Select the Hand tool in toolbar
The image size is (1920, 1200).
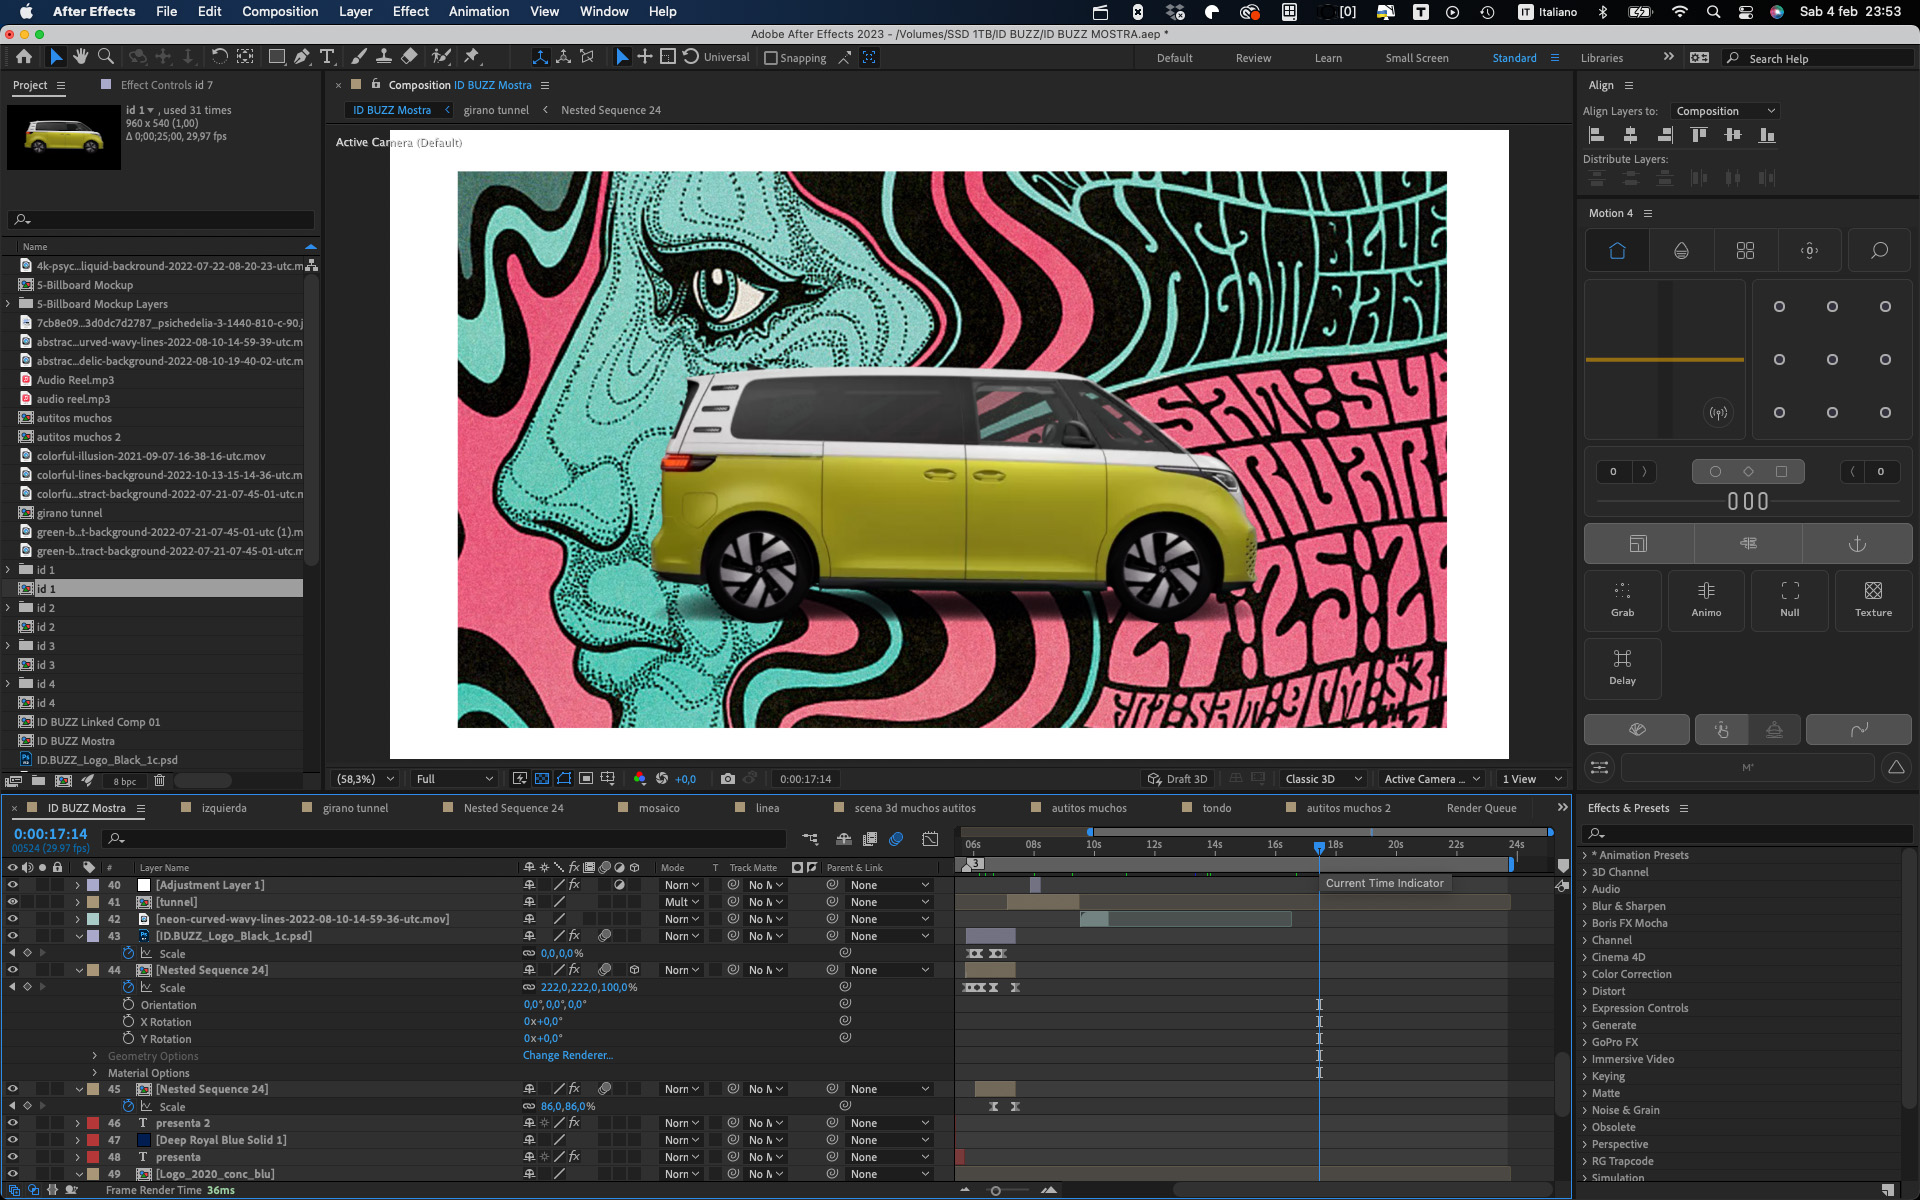click(x=81, y=57)
